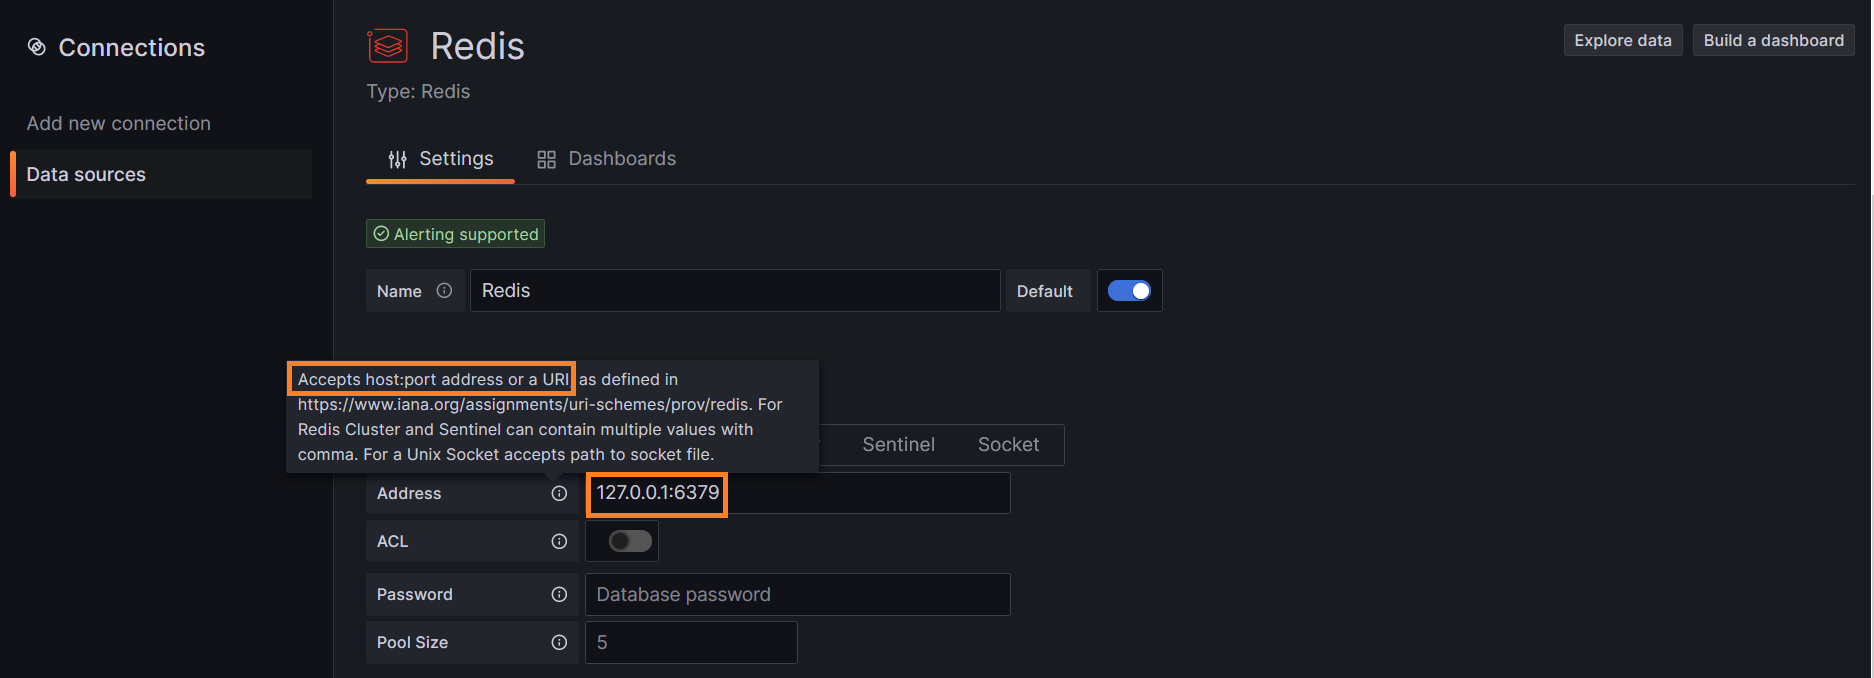Image resolution: width=1874 pixels, height=678 pixels.
Task: Click the info icon beside Password label
Action: click(x=559, y=594)
